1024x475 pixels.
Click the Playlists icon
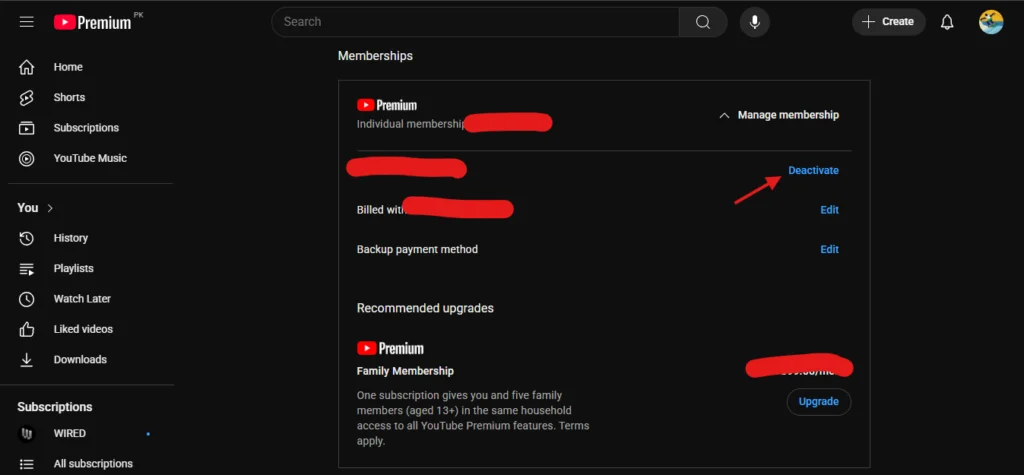[x=26, y=269]
